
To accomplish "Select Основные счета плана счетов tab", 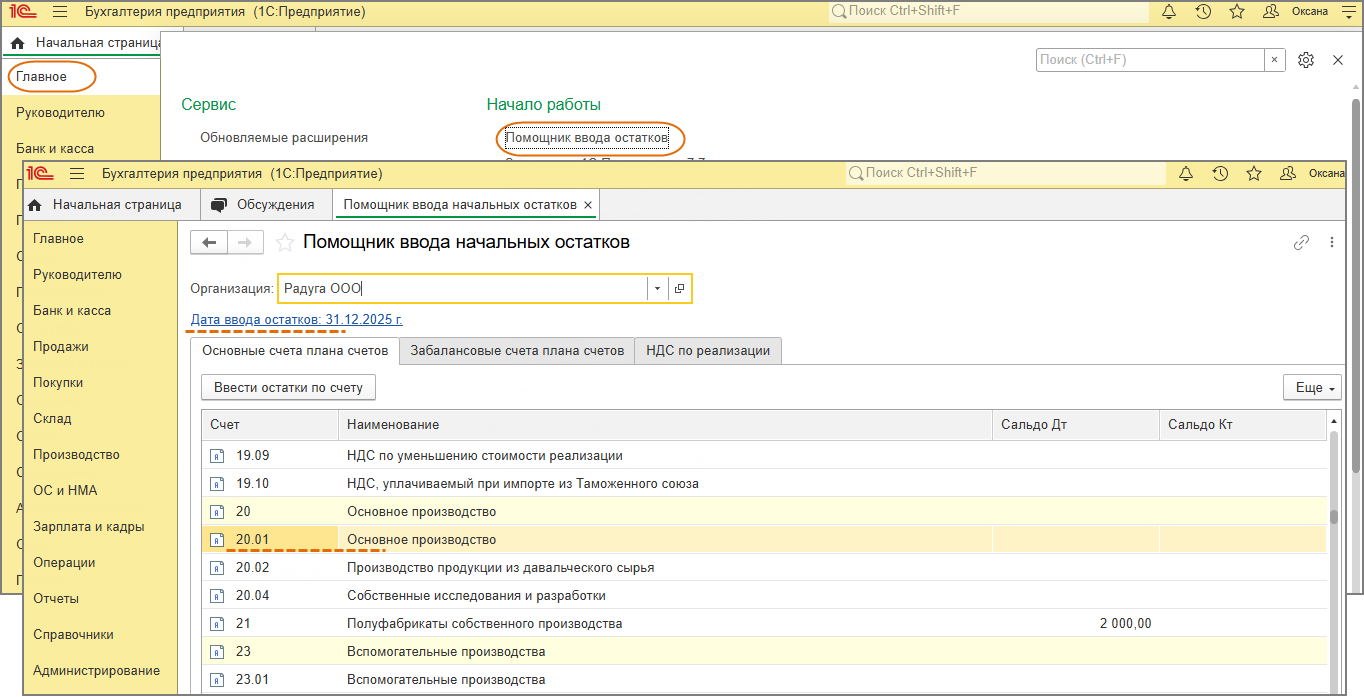I will [x=295, y=351].
